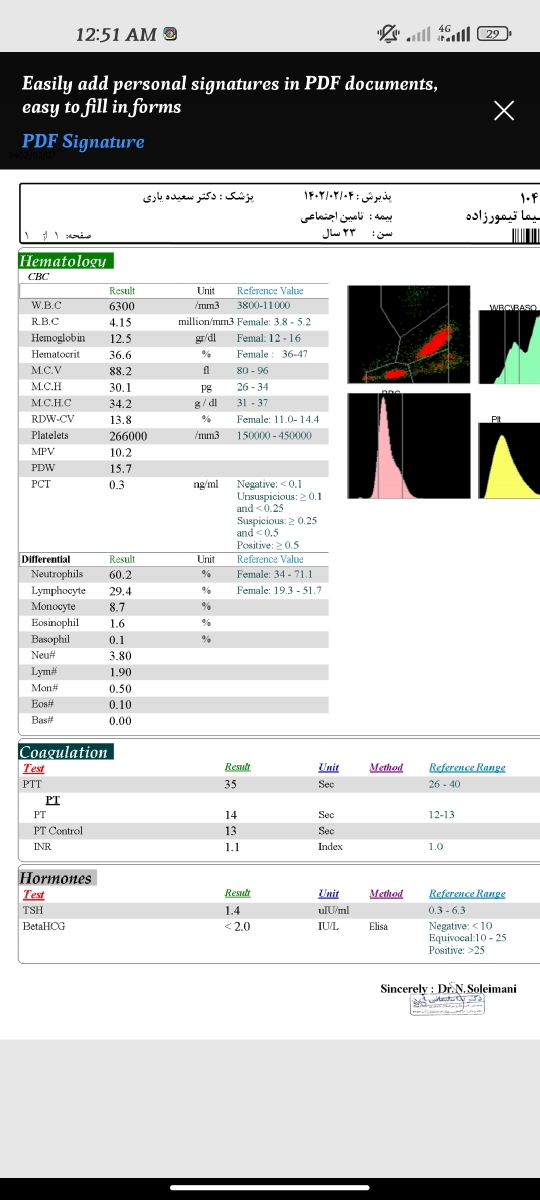The width and height of the screenshot is (540, 1200).
Task: Tap the Platelets value 266000
Action: (x=129, y=436)
